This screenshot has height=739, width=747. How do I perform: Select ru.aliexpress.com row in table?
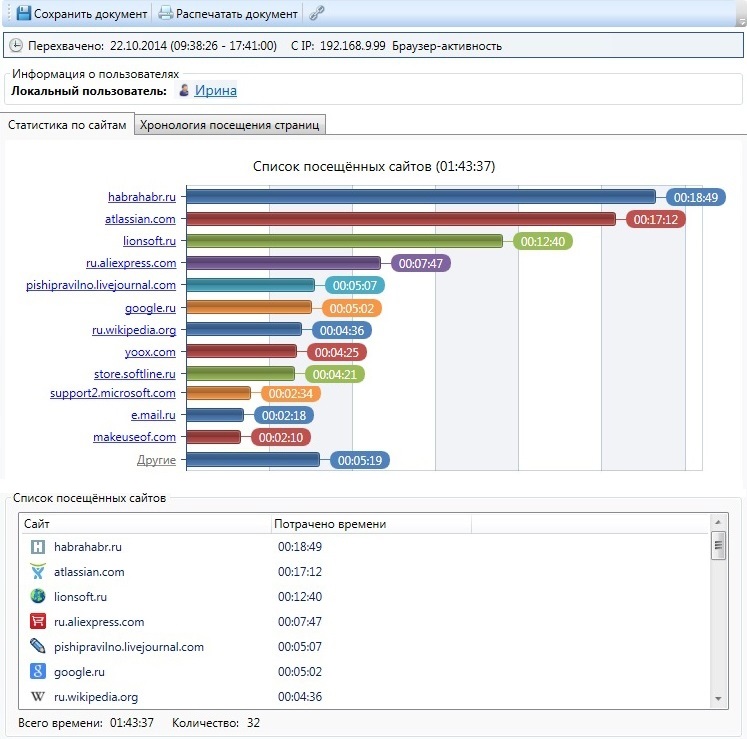(364, 621)
